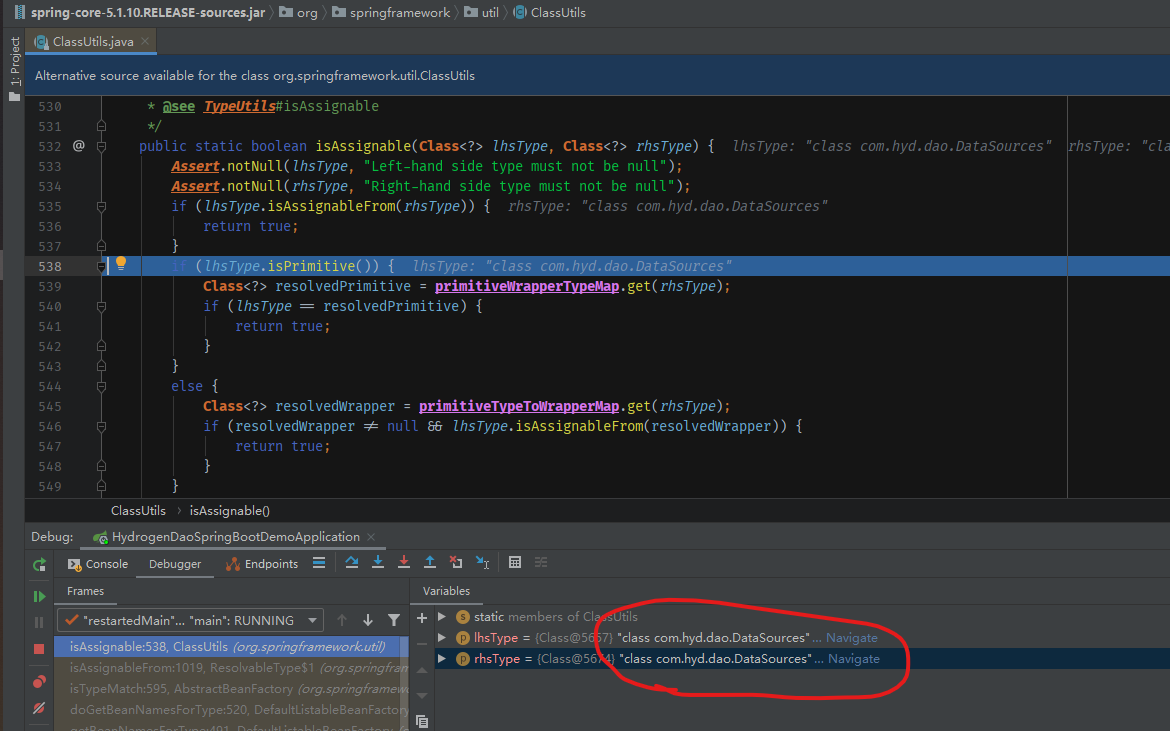Screen dimensions: 1170x731
Task: Collapse the isAssignable method at line 532
Action: pos(101,146)
